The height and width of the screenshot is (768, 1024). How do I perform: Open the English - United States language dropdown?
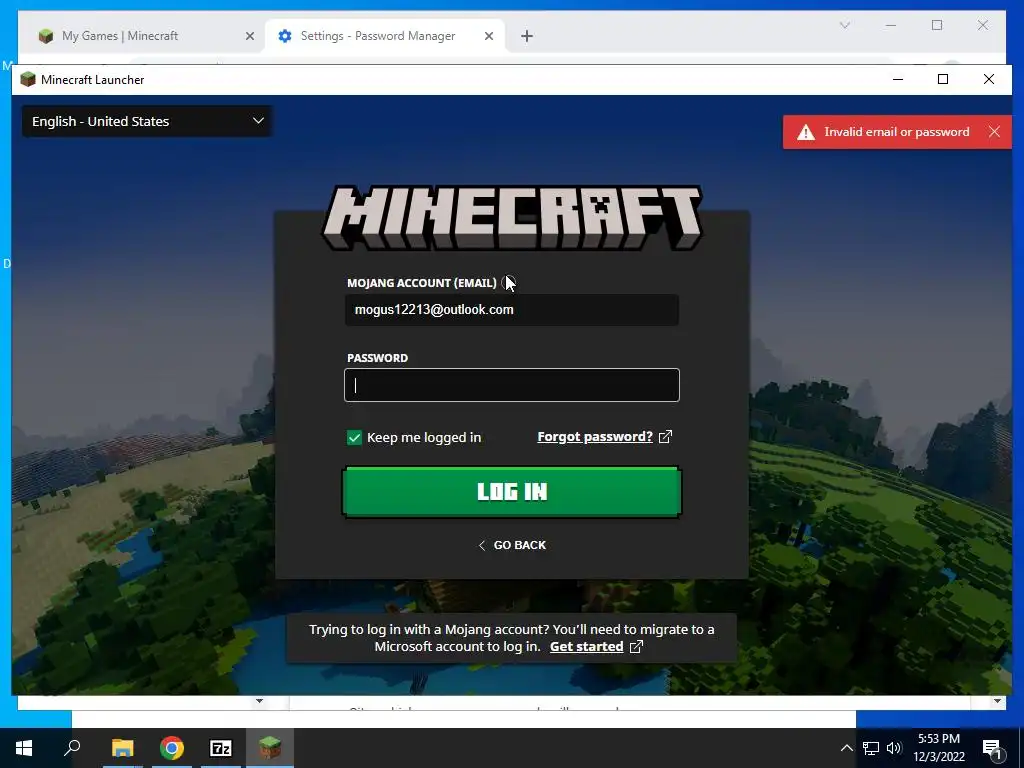(147, 121)
